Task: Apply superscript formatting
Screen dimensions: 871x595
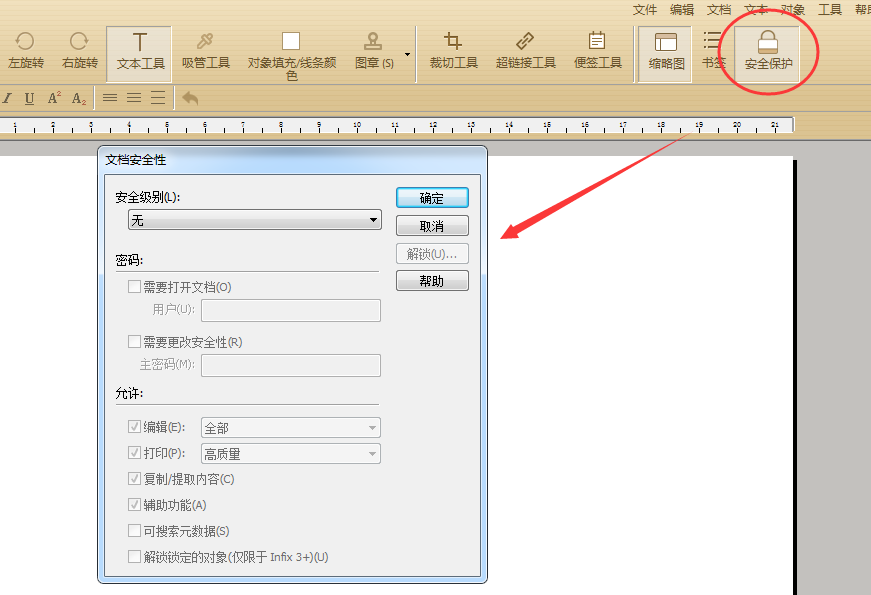Action: [54, 98]
